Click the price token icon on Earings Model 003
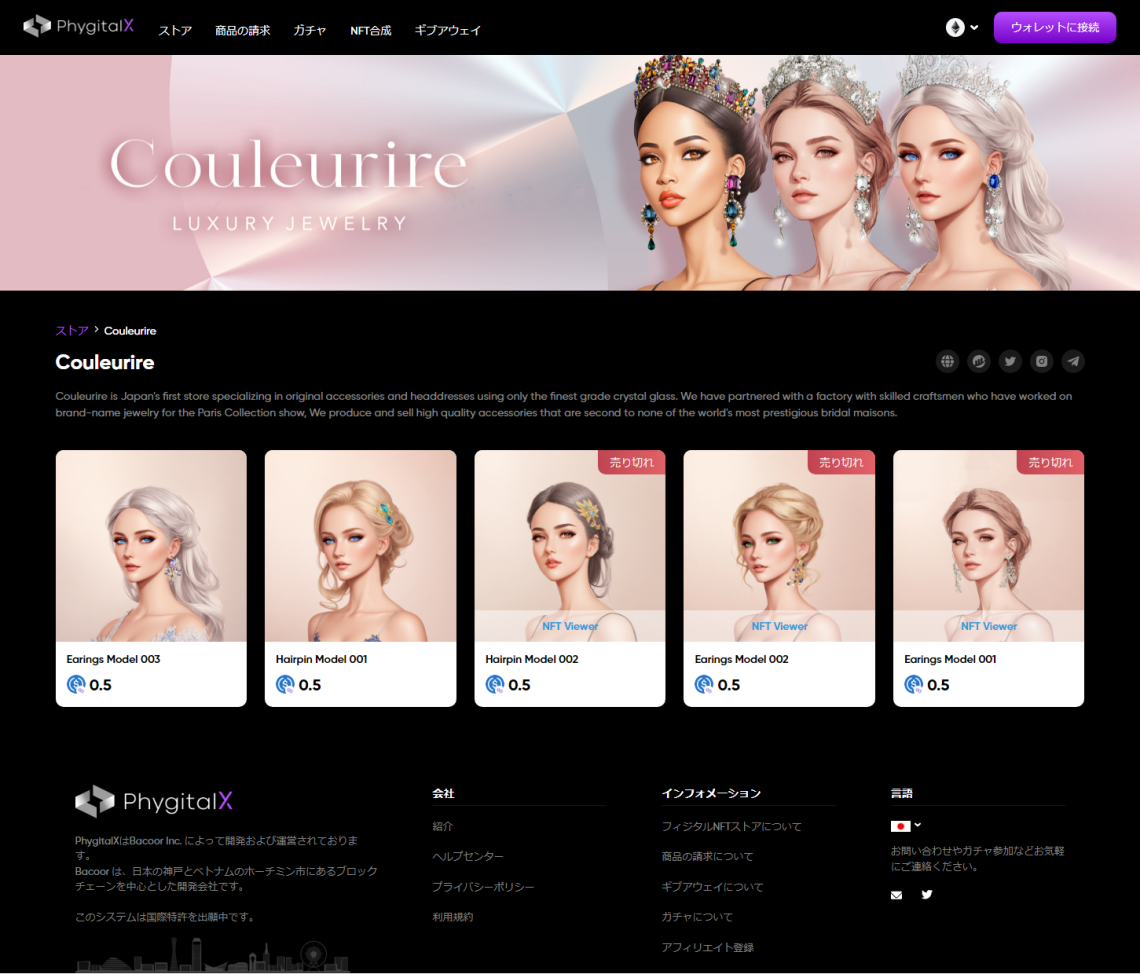 point(76,685)
